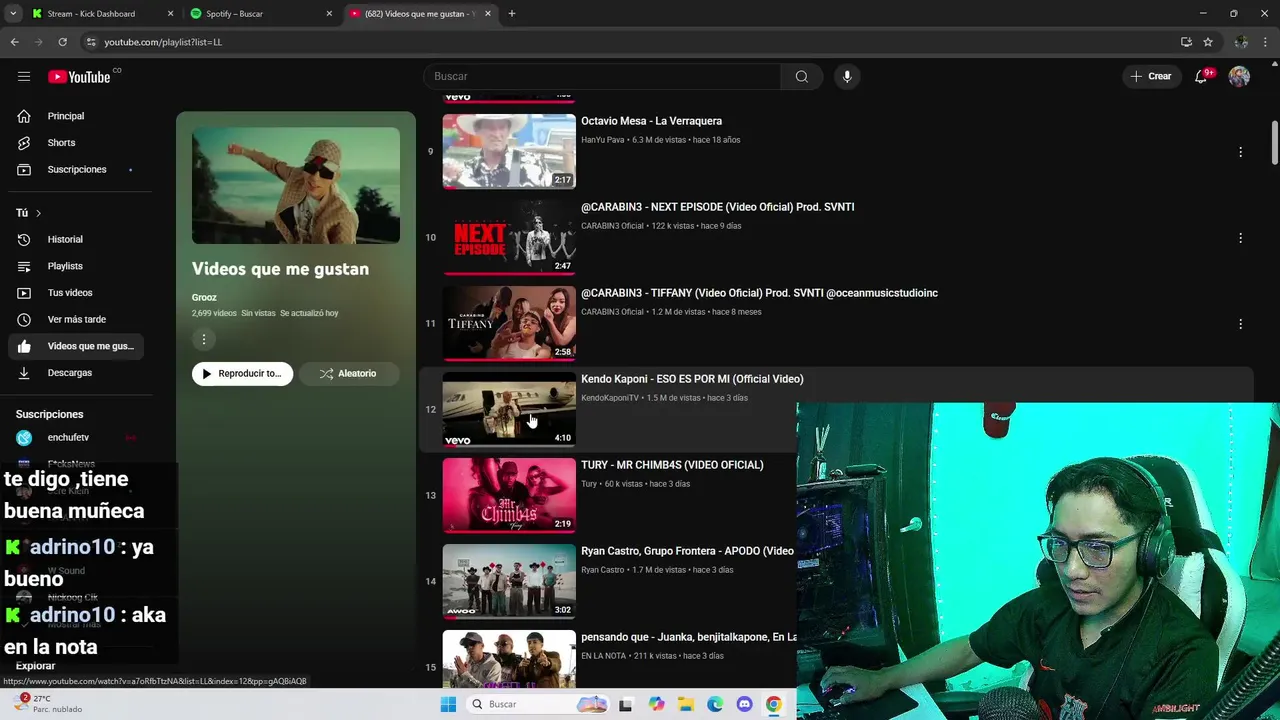
Task: Close the Spotify - Buscar tab
Action: coord(329,14)
